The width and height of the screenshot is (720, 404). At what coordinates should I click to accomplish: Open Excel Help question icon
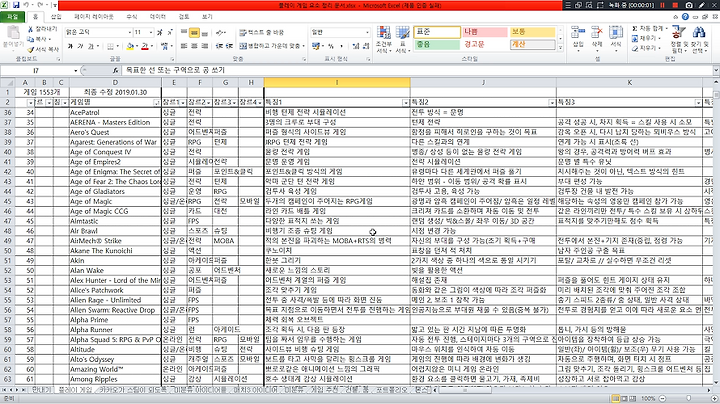(x=685, y=17)
